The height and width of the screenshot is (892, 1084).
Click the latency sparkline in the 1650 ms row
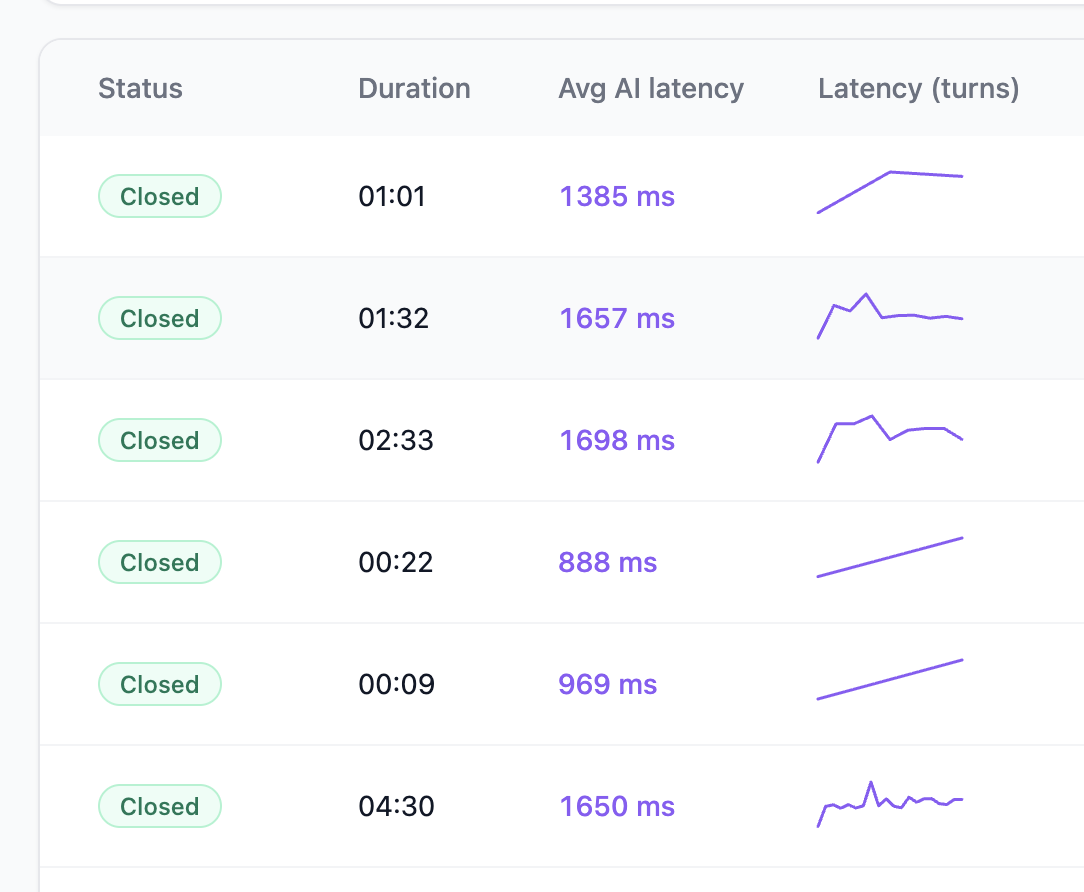point(890,804)
